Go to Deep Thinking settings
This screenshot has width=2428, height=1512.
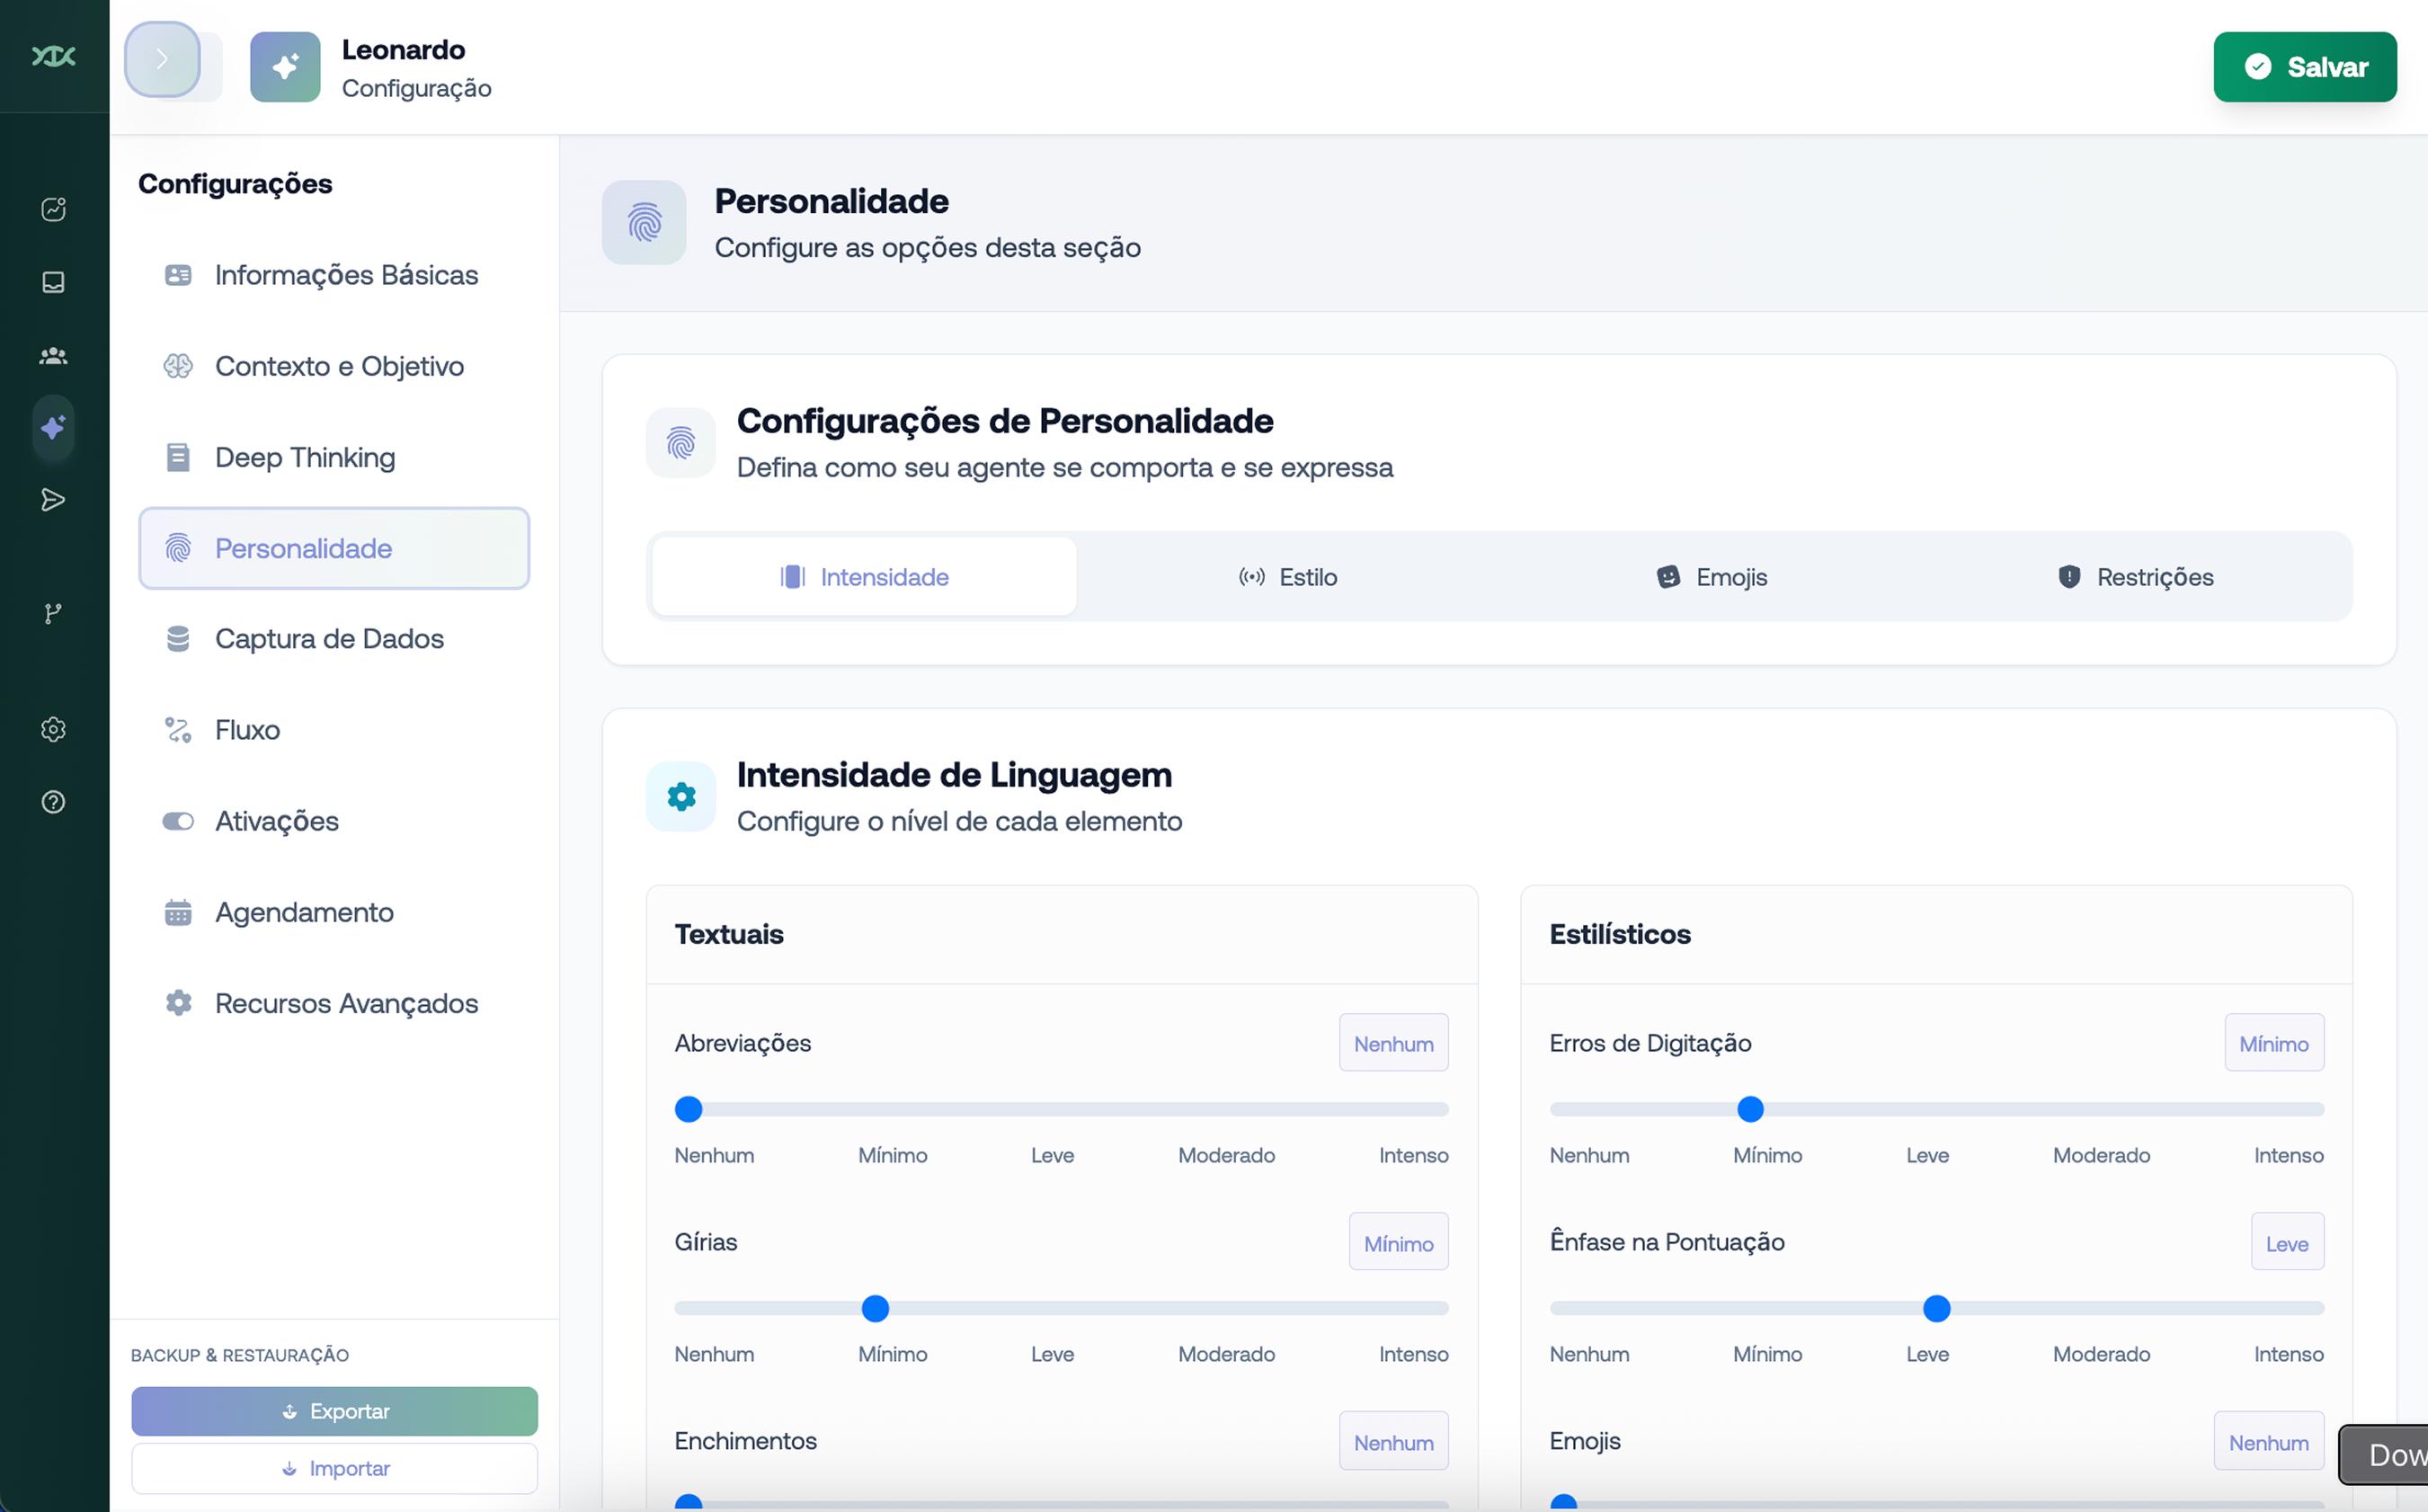point(305,457)
